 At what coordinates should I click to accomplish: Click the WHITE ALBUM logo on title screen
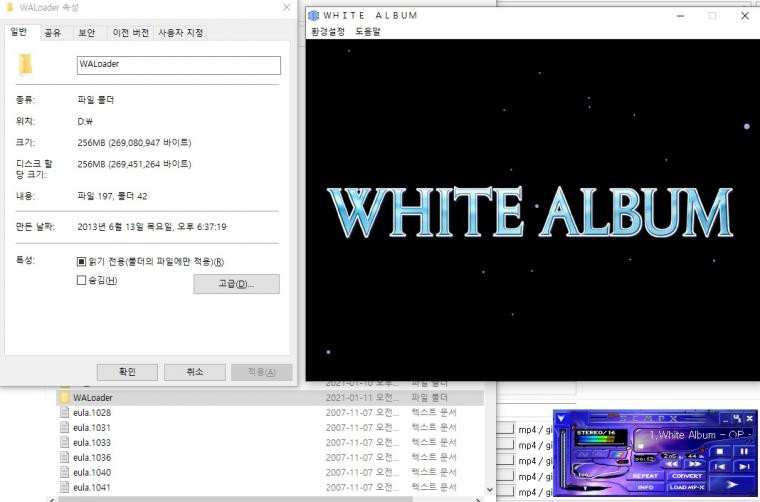coord(530,212)
